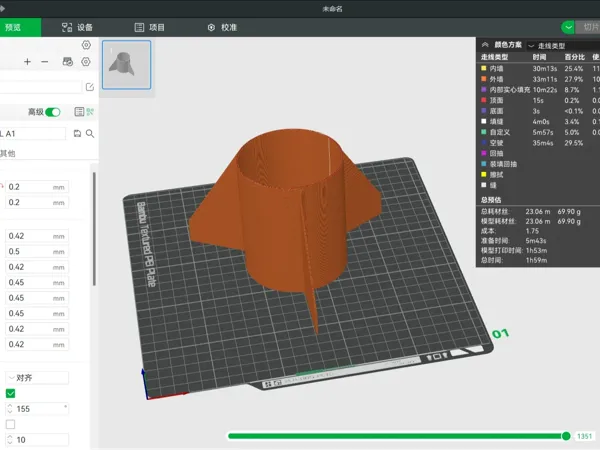Switch to the 项目 project tab
Viewport: 600px width, 450px height.
click(150, 27)
